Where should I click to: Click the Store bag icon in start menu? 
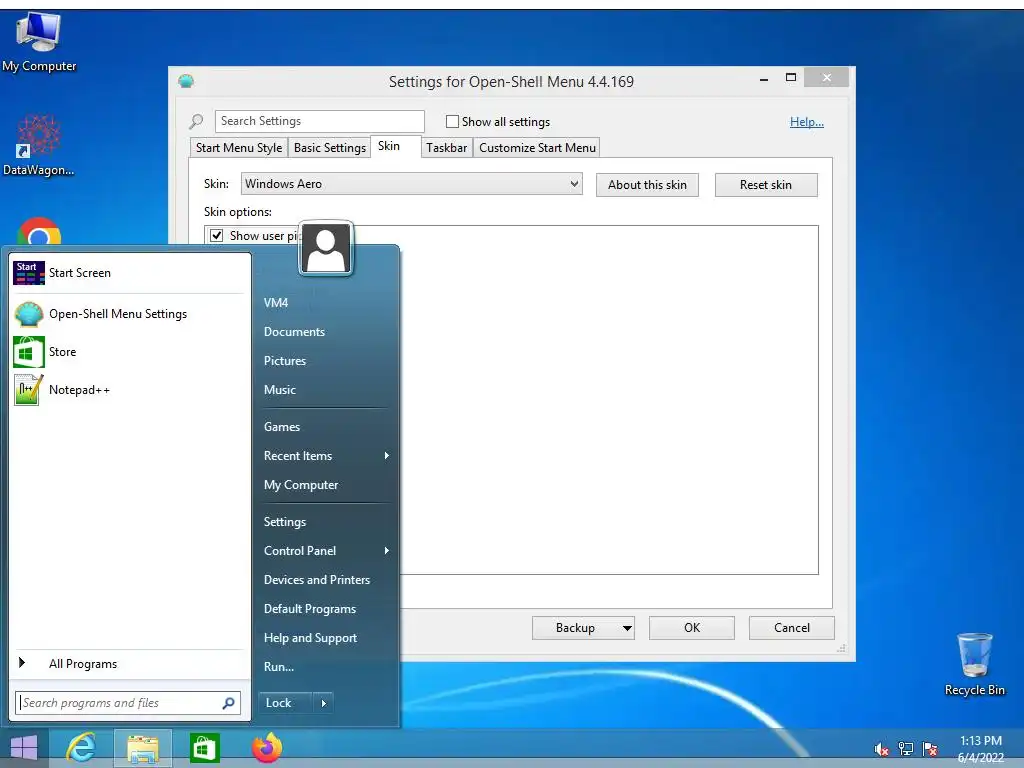tap(29, 352)
